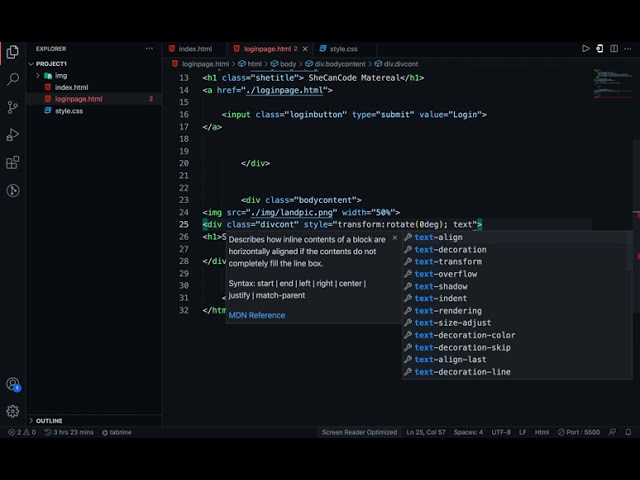
Task: Switch to the style.css tab
Action: pos(344,49)
